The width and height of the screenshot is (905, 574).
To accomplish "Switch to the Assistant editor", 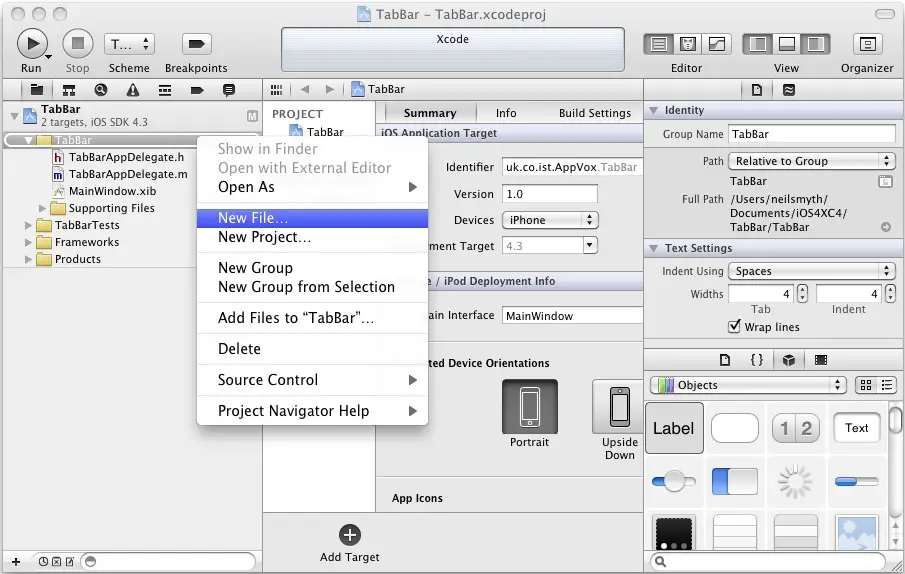I will point(688,44).
